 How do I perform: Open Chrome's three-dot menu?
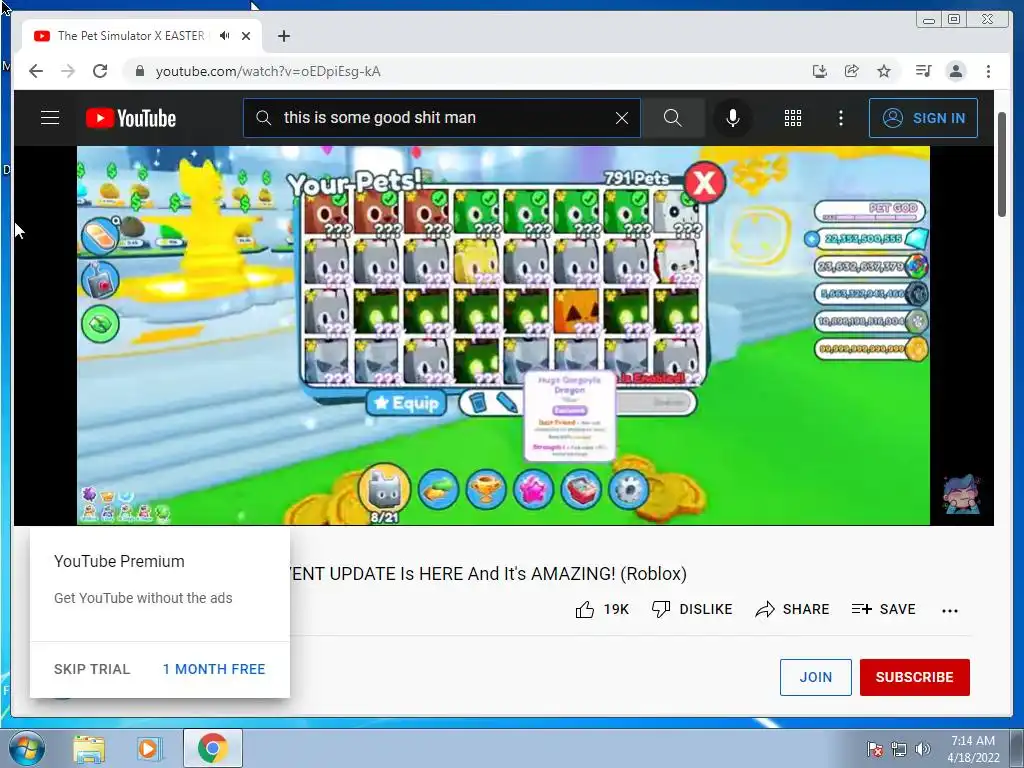(x=988, y=71)
